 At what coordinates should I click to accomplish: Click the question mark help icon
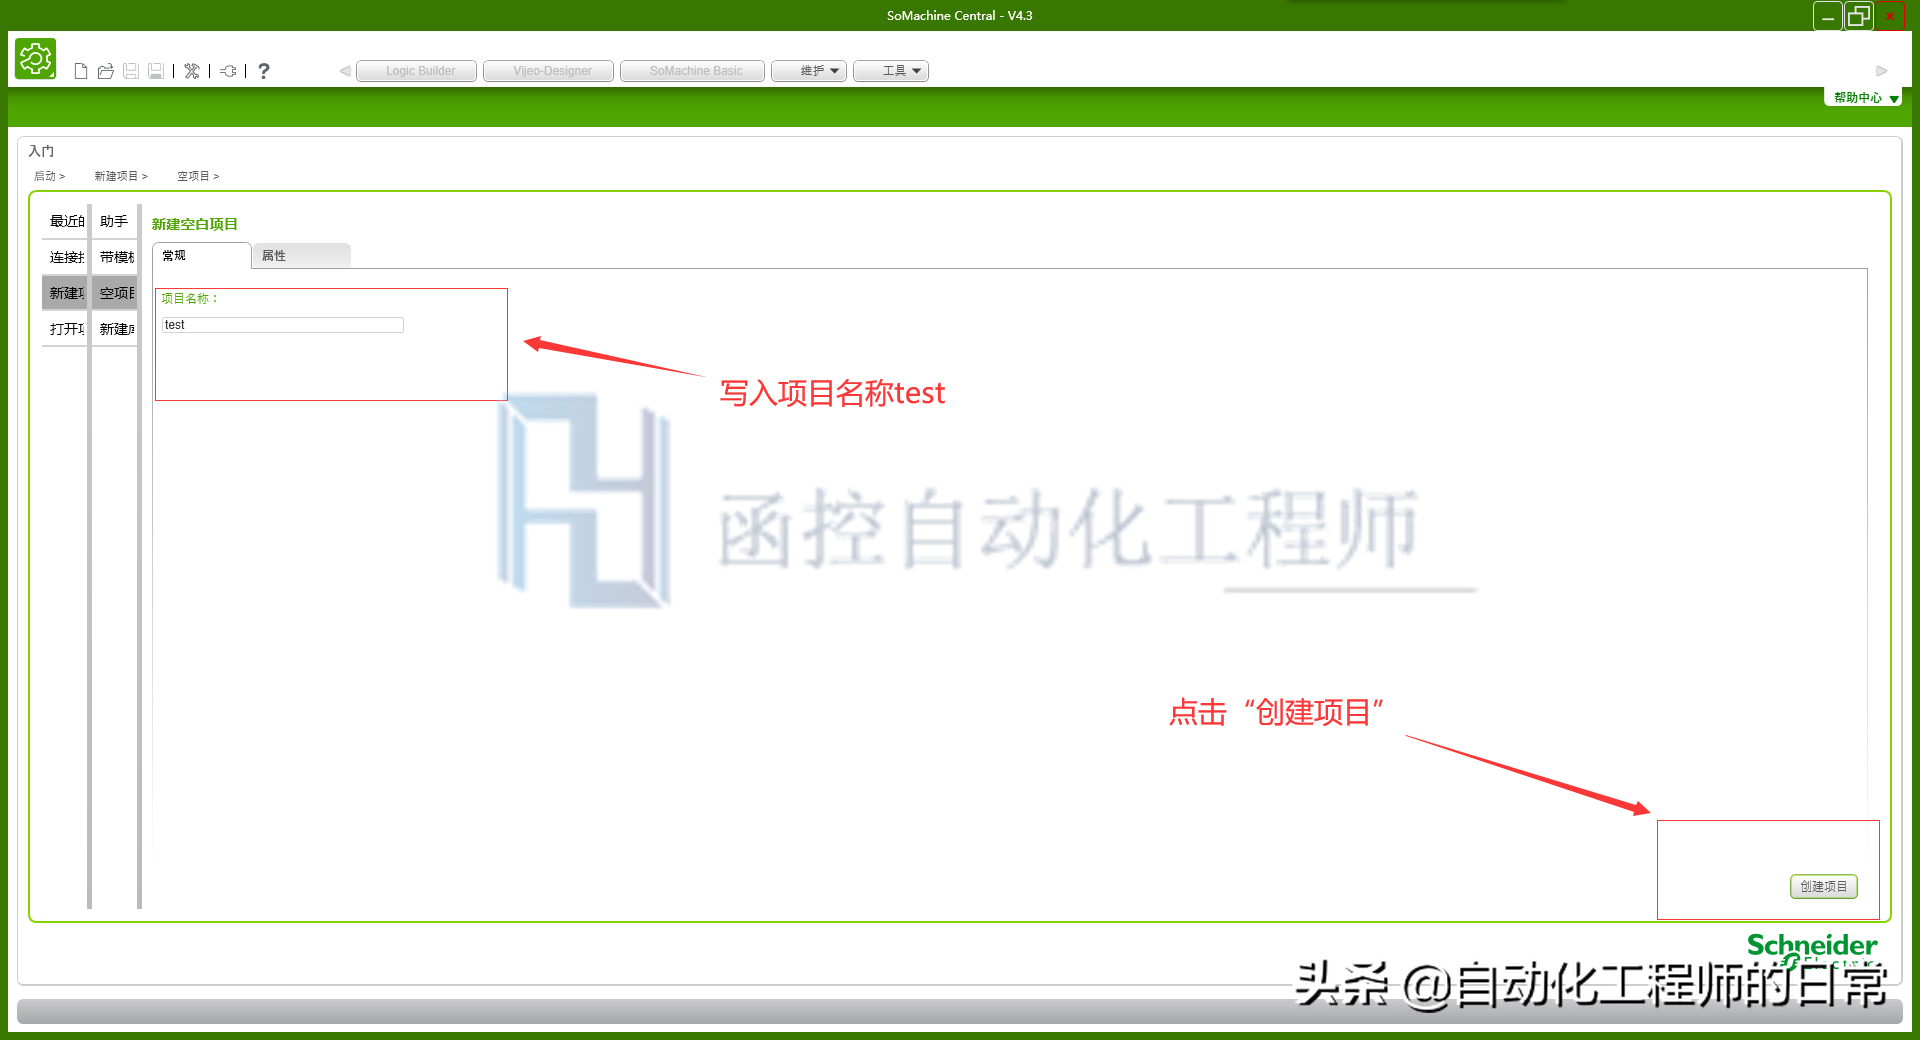pyautogui.click(x=264, y=71)
